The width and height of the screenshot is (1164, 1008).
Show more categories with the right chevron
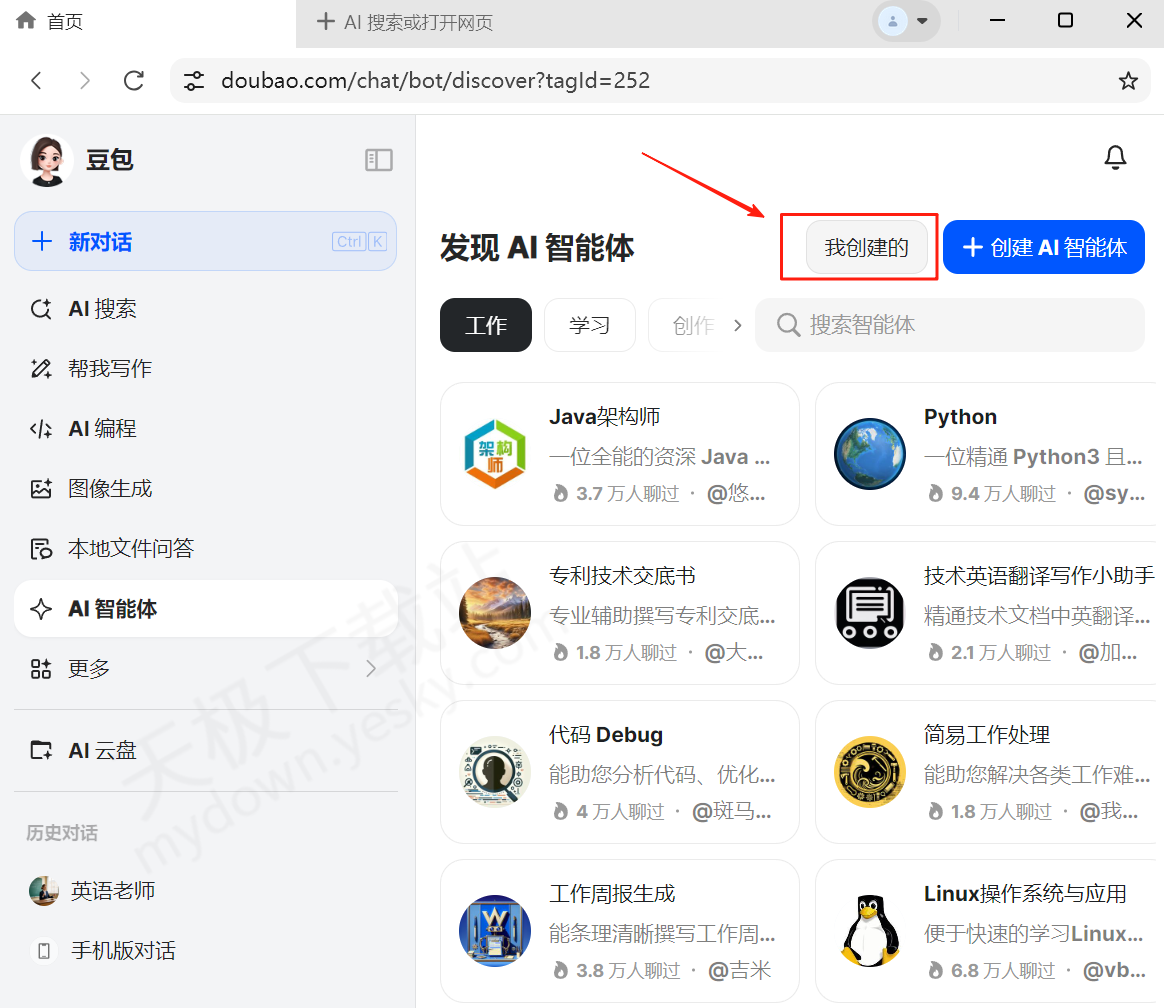pos(737,325)
